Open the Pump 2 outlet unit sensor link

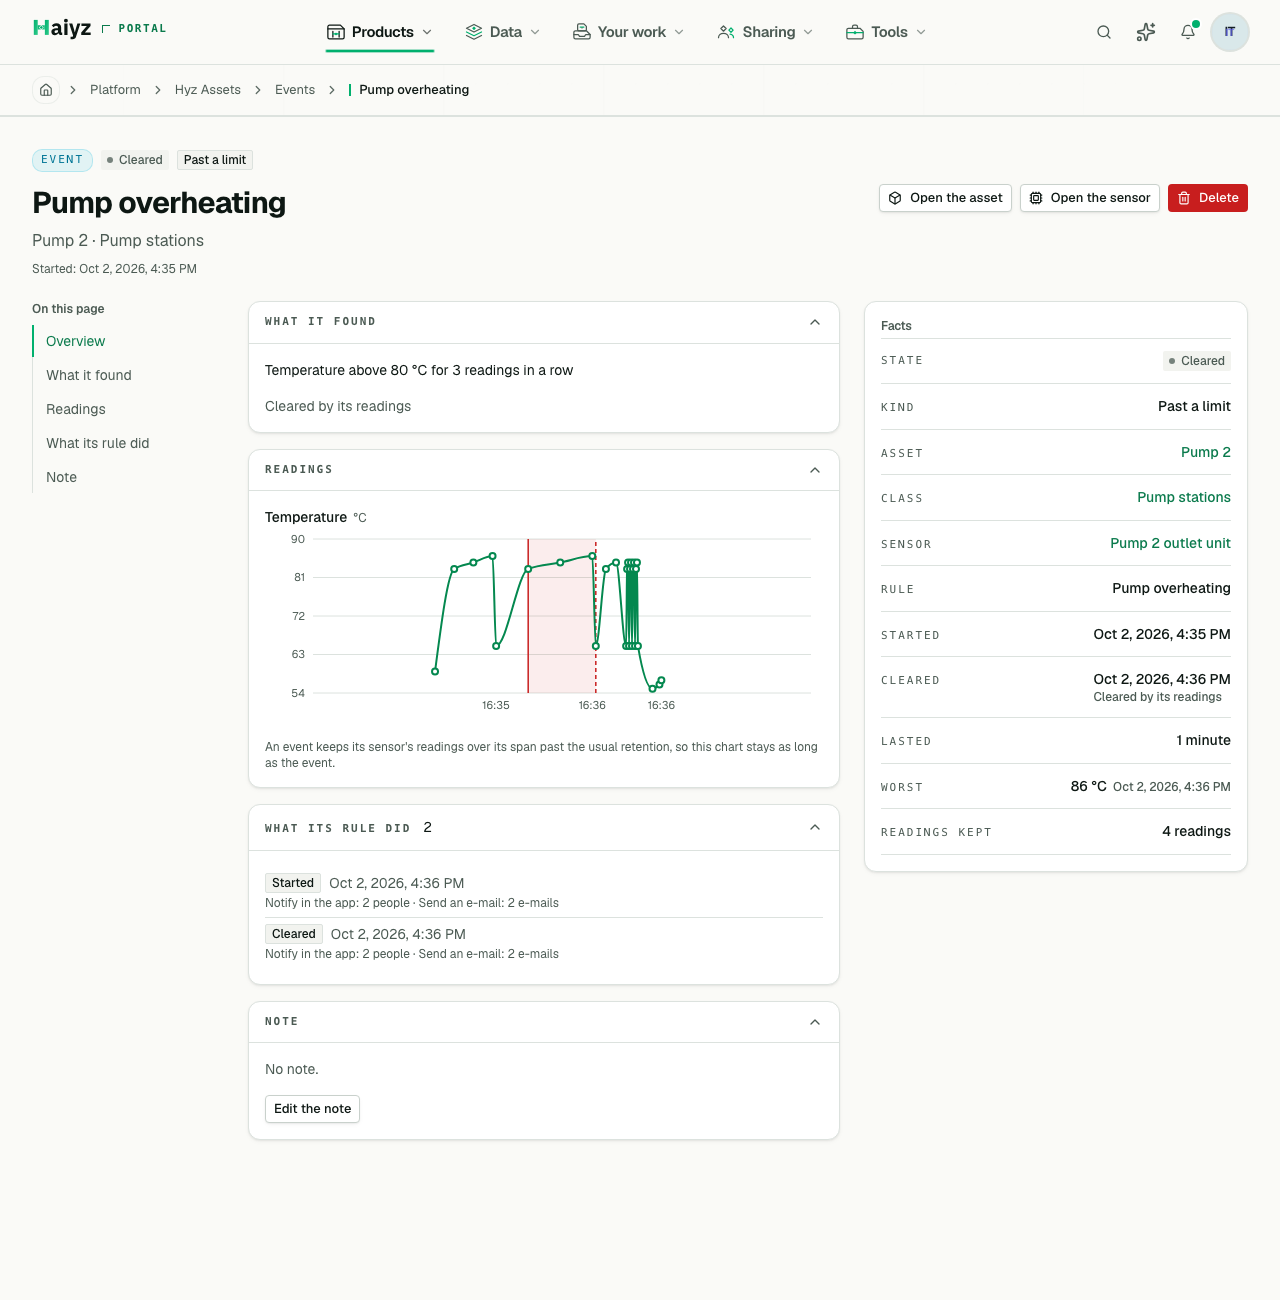1170,543
